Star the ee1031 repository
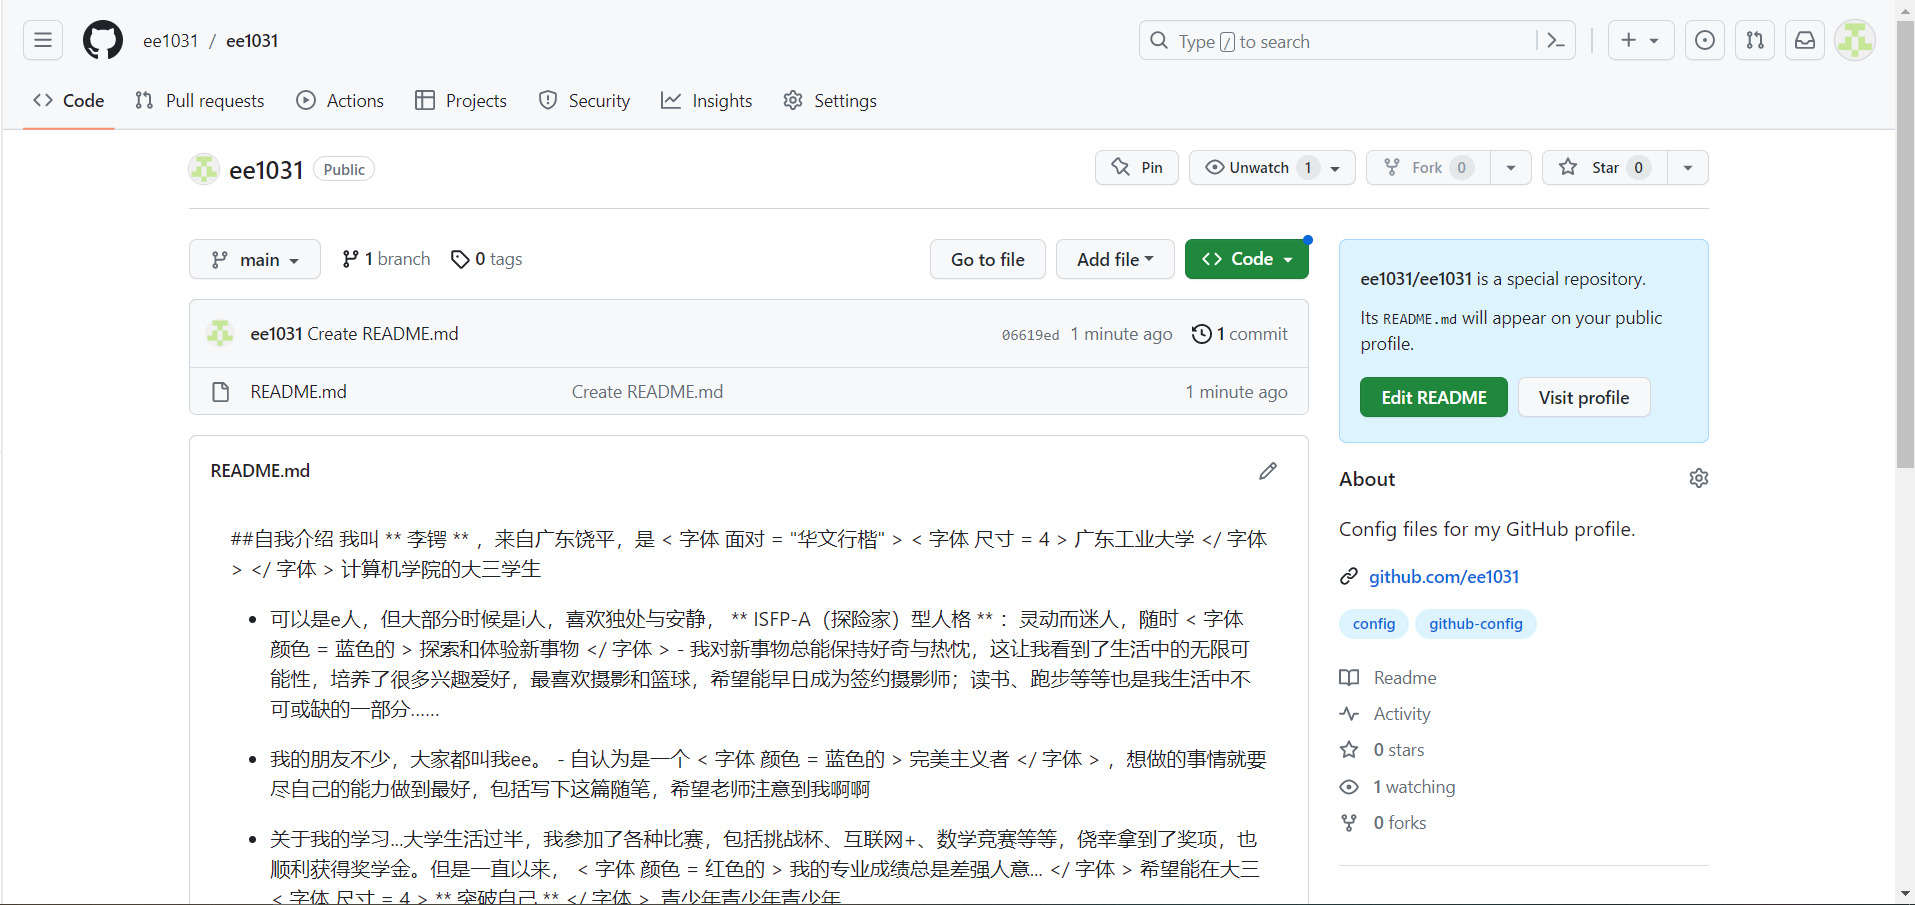Screen dimensions: 1915x905 click(1604, 168)
